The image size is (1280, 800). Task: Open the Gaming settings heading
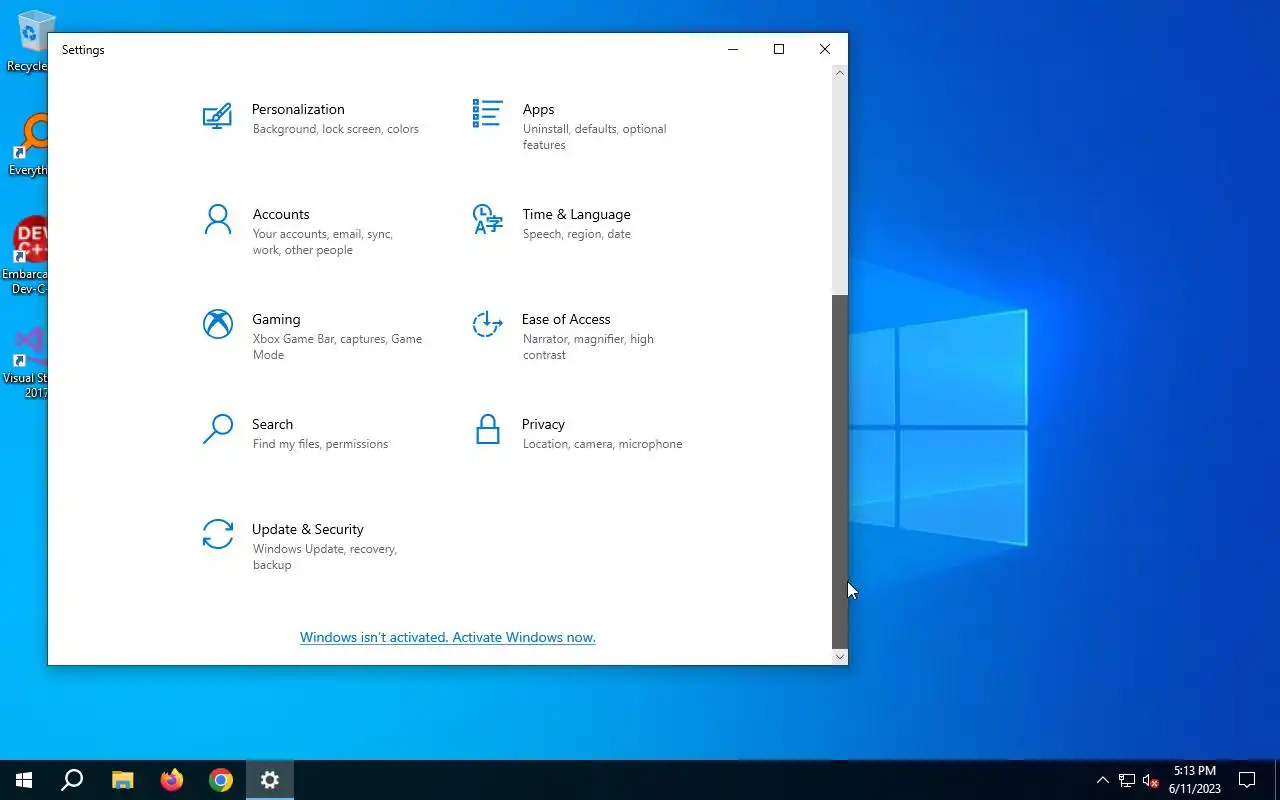click(276, 319)
